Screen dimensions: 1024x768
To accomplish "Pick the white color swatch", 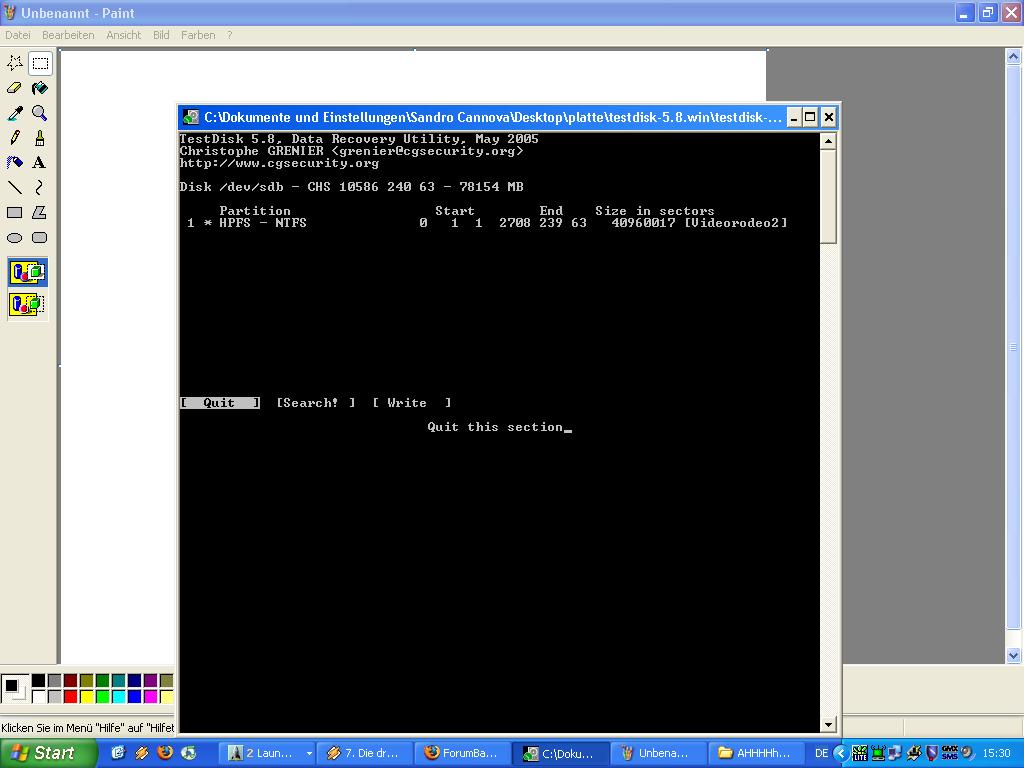I will [x=39, y=697].
